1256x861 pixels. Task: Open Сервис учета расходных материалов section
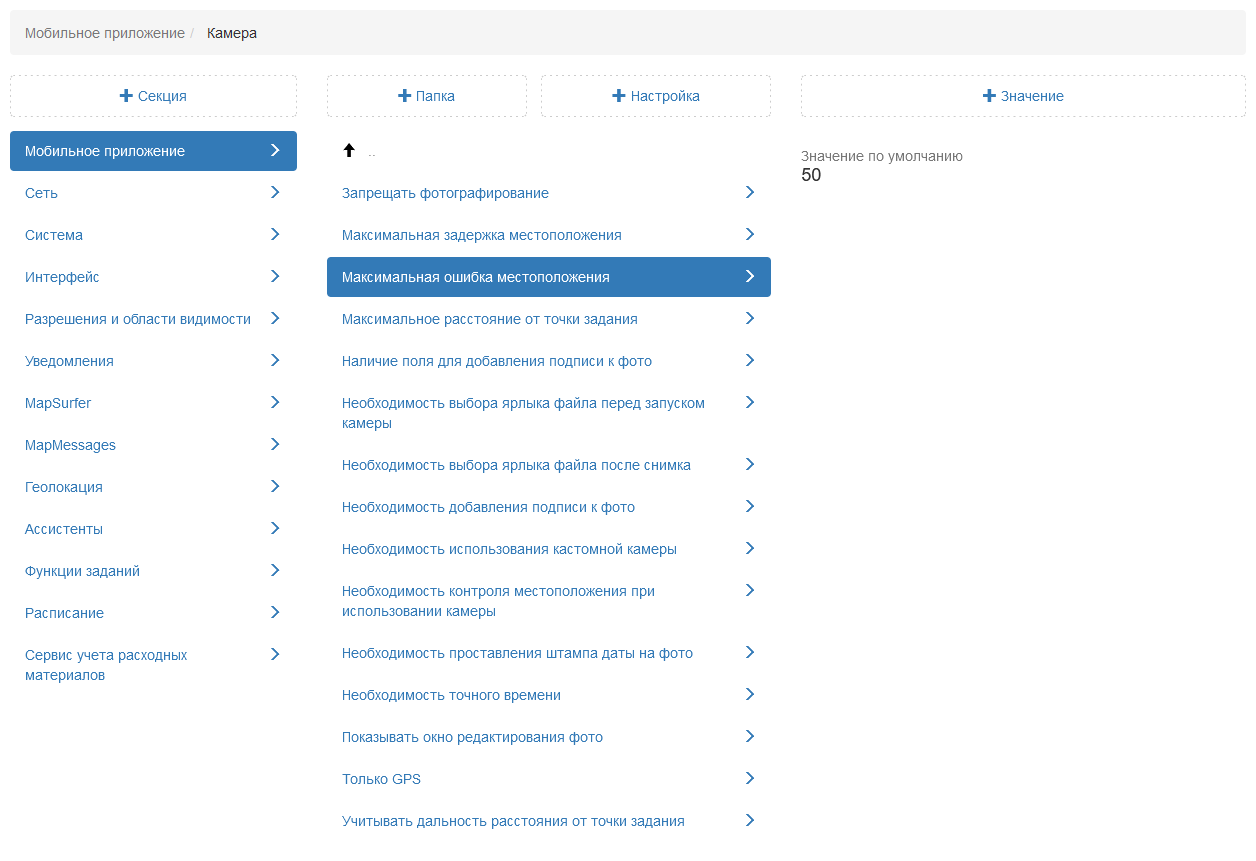point(153,665)
